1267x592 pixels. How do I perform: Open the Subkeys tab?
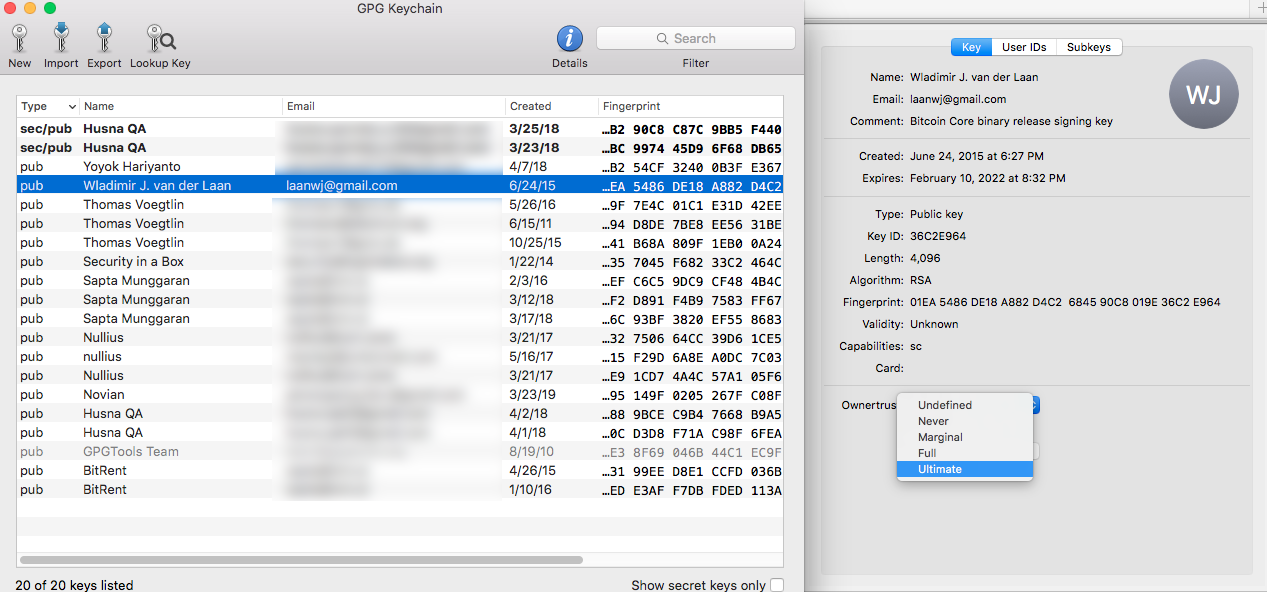click(1089, 47)
